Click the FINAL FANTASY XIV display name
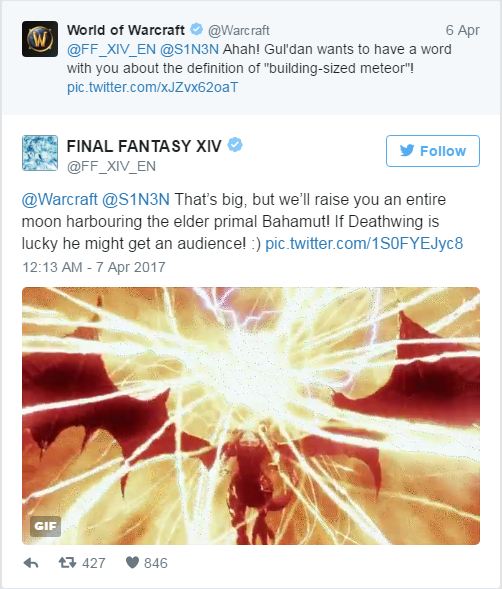 click(x=144, y=146)
